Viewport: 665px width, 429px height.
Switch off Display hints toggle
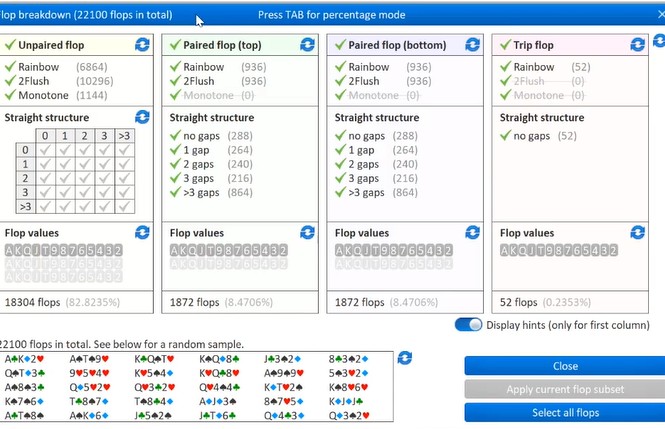click(468, 325)
